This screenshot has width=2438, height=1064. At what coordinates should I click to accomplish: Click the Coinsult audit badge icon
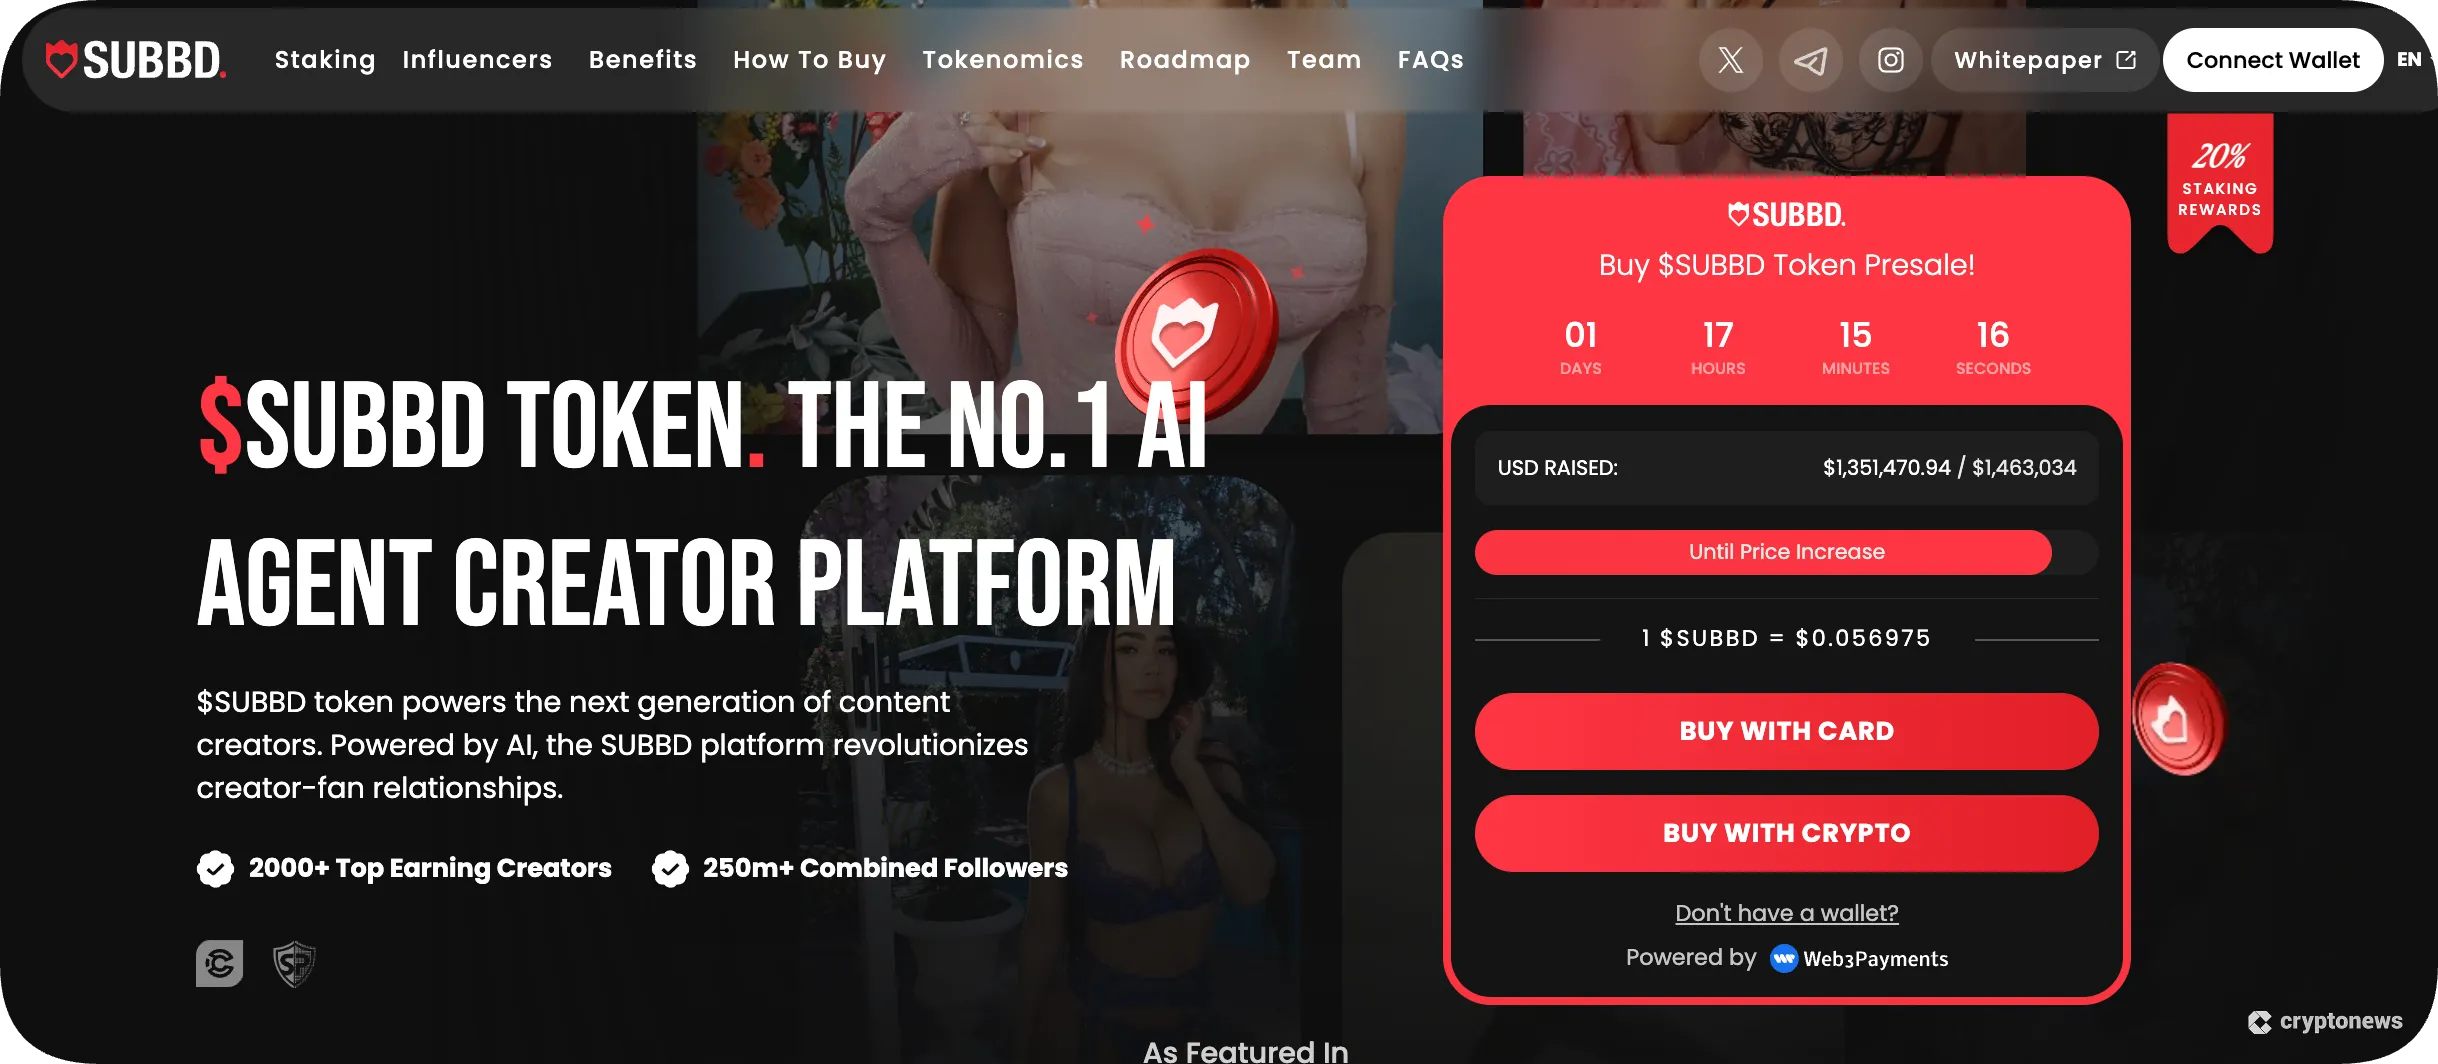pyautogui.click(x=220, y=964)
